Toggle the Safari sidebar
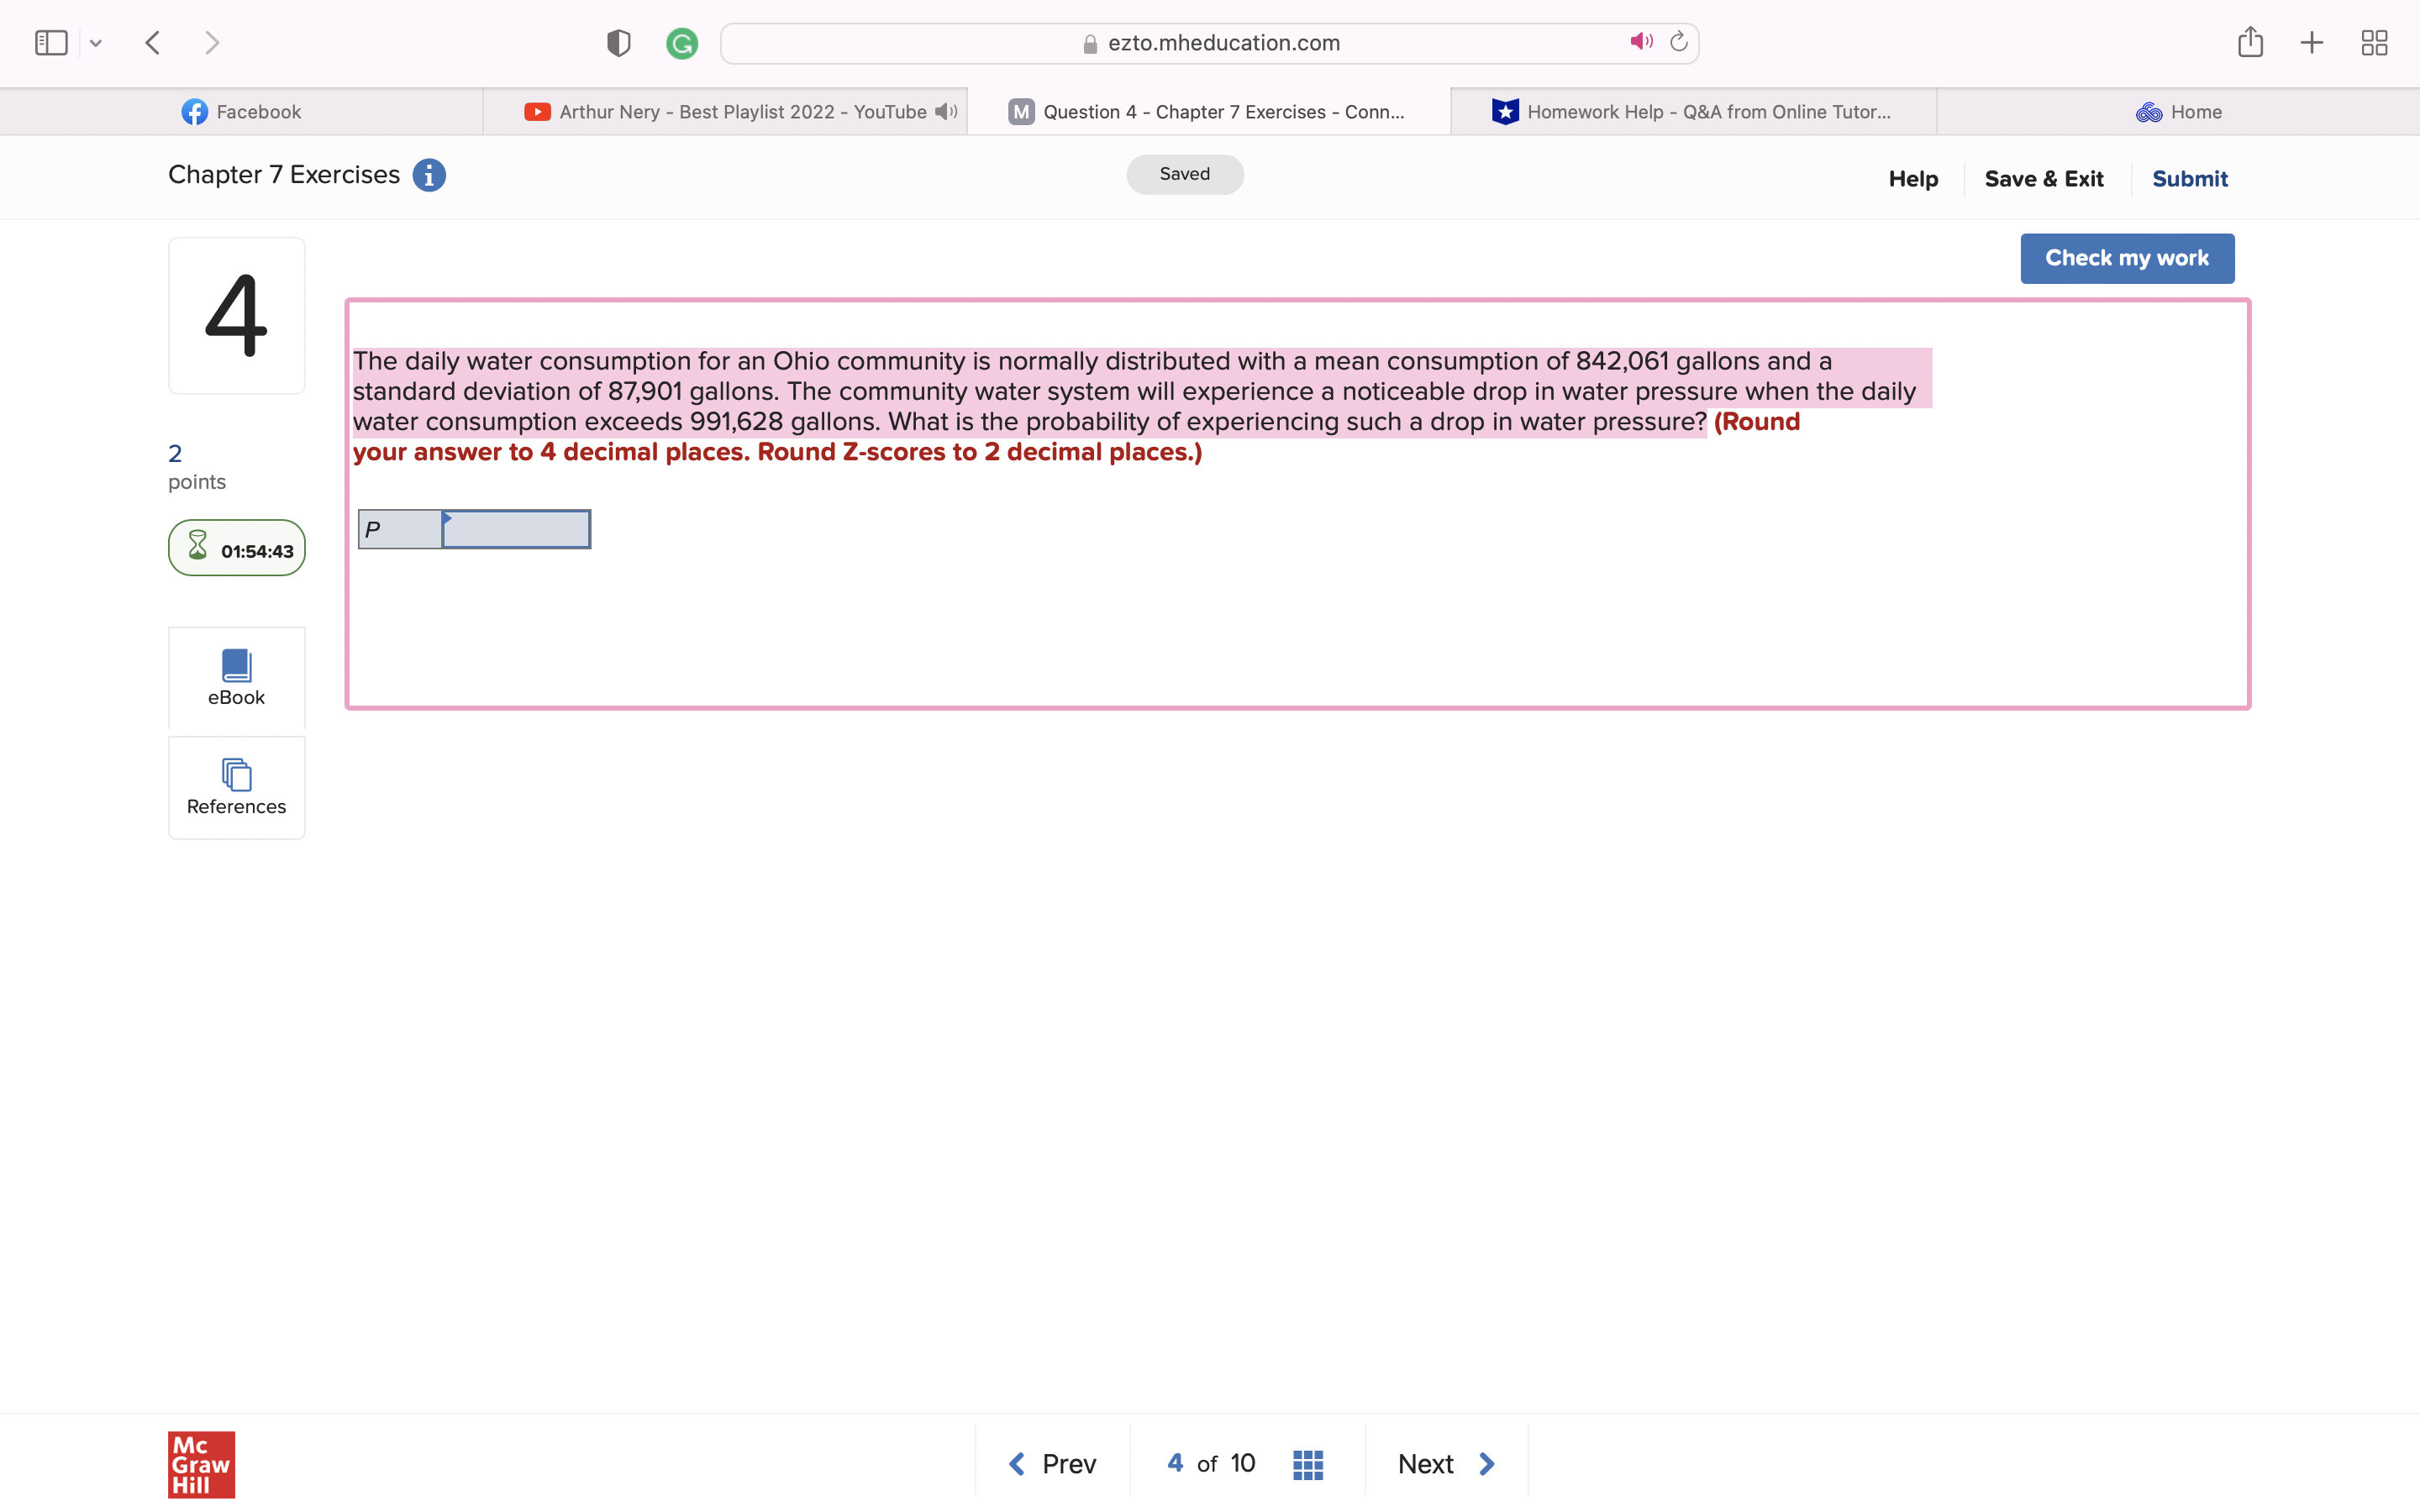Image resolution: width=2420 pixels, height=1512 pixels. (x=50, y=42)
